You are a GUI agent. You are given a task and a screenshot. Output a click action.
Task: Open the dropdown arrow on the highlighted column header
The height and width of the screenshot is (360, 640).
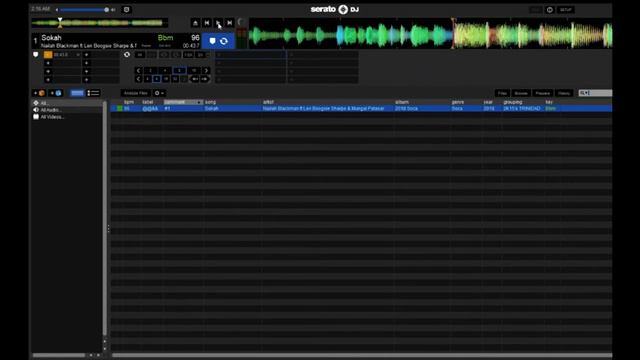(199, 102)
